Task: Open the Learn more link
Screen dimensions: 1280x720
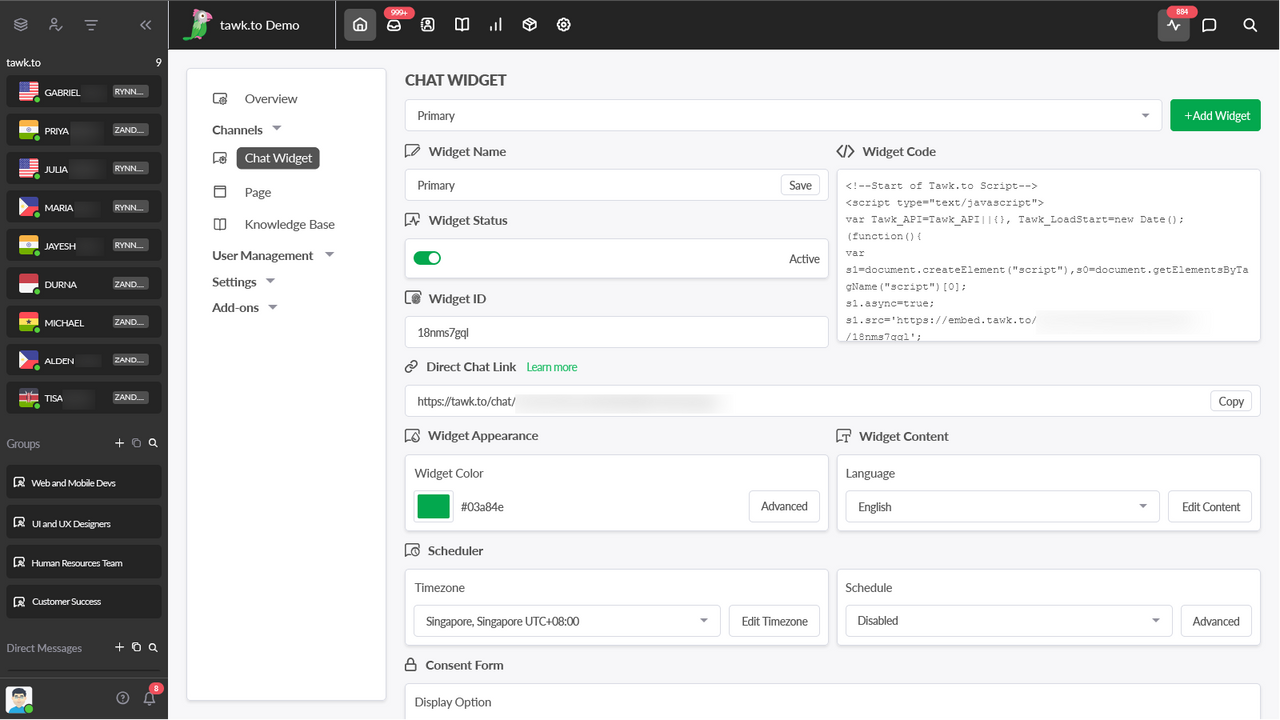Action: [551, 366]
